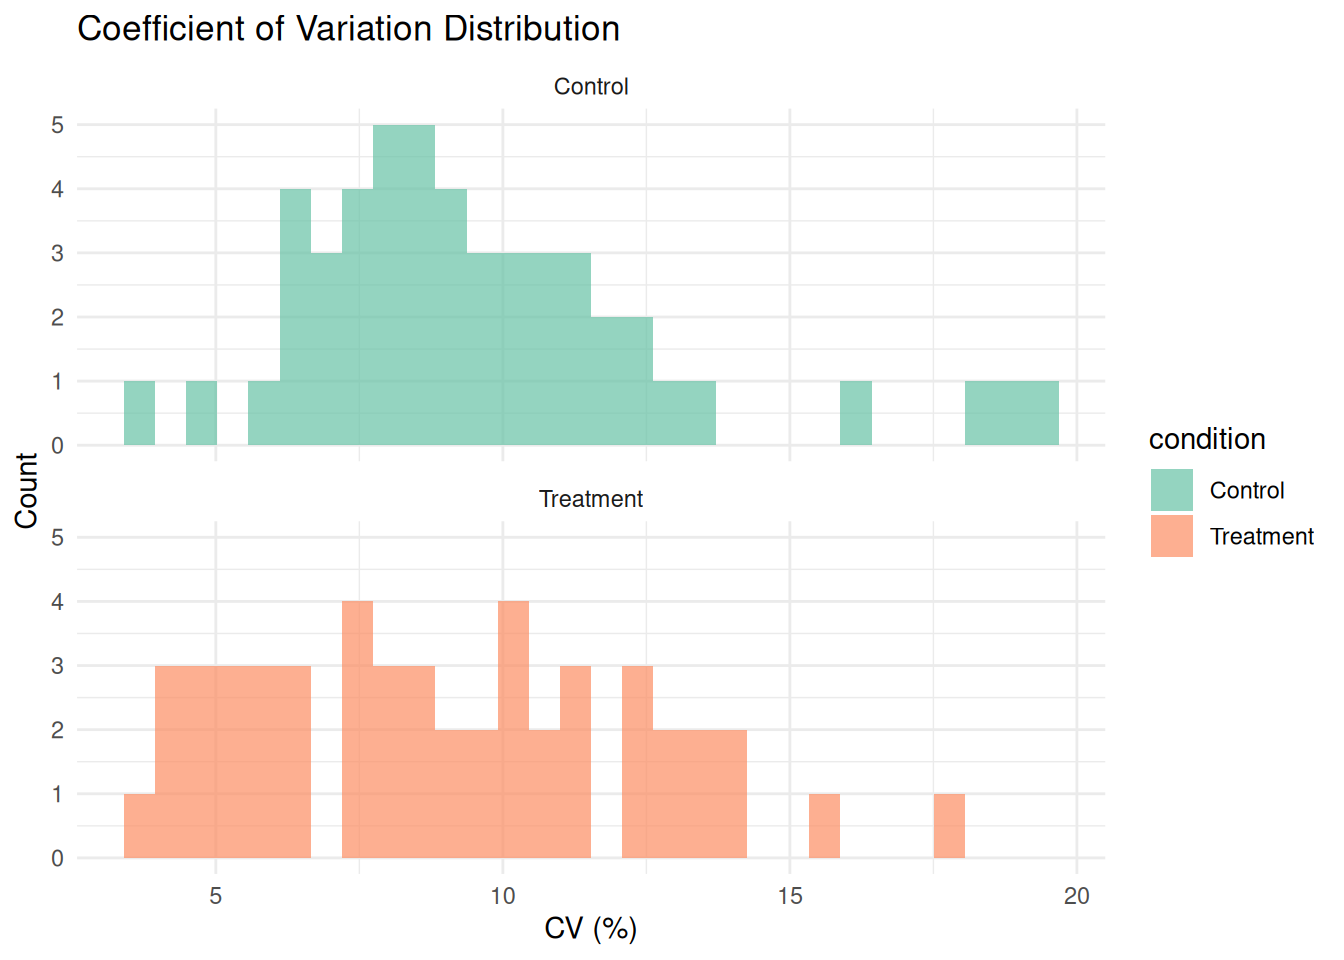The width and height of the screenshot is (1344, 960).
Task: Click the x-axis tick label '5'
Action: pyautogui.click(x=216, y=896)
